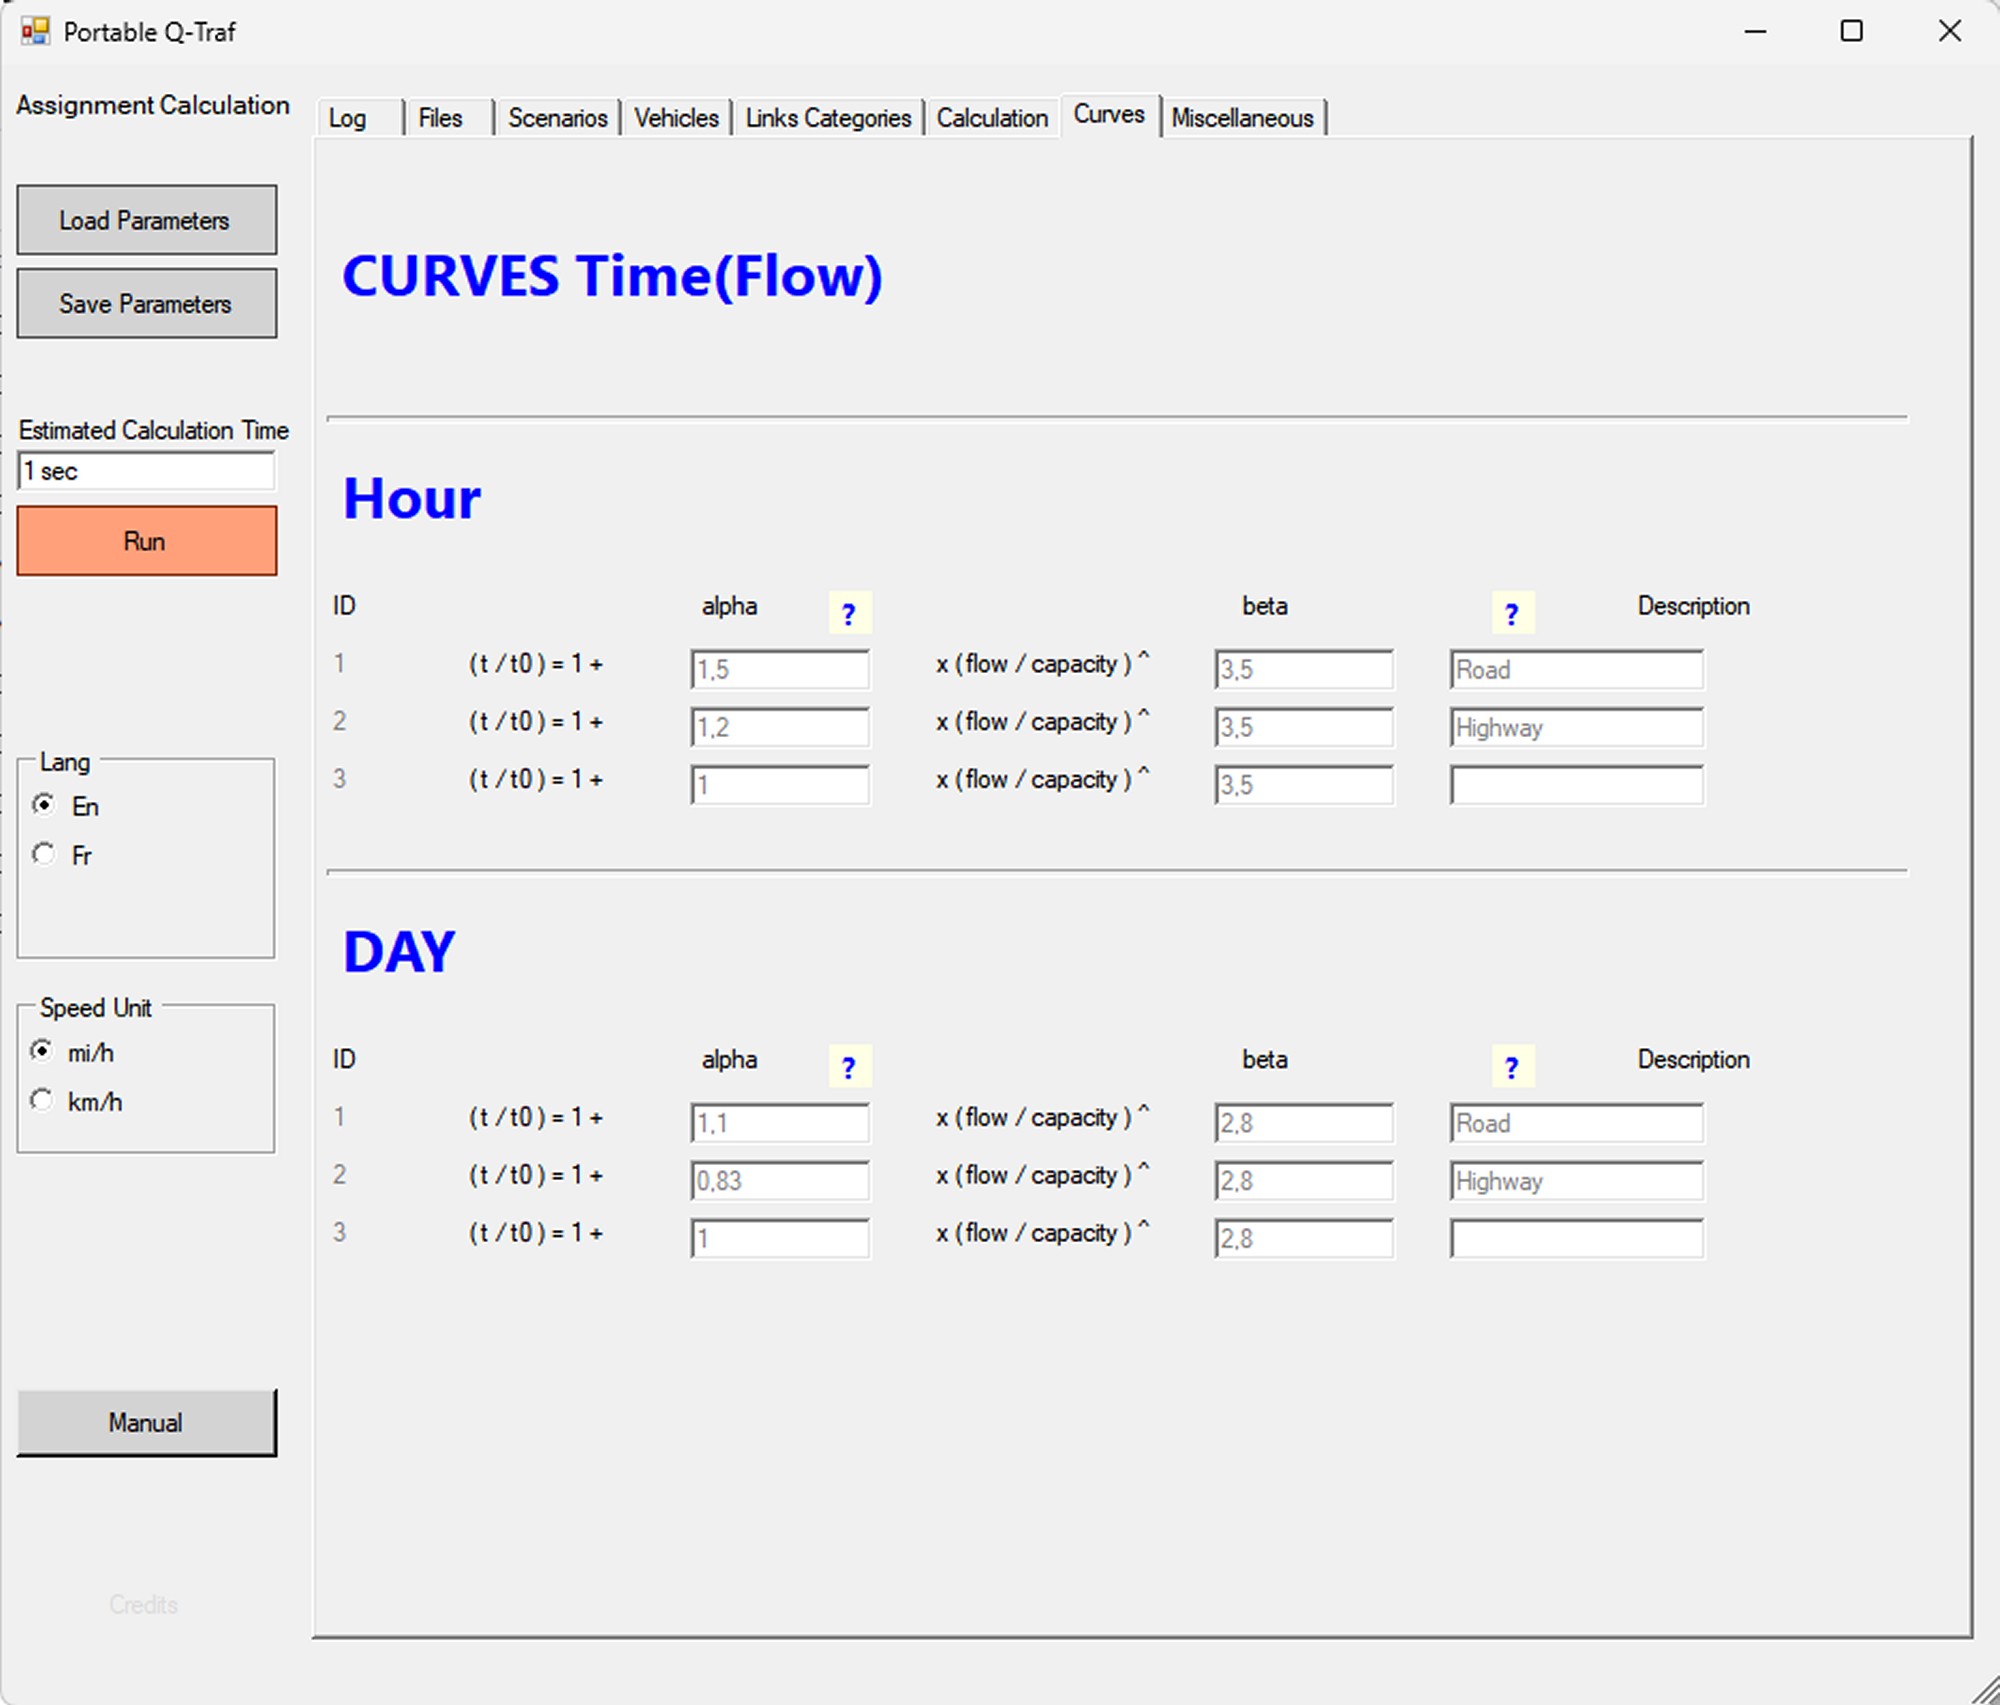Open help for Hour beta parameter

click(x=1511, y=611)
